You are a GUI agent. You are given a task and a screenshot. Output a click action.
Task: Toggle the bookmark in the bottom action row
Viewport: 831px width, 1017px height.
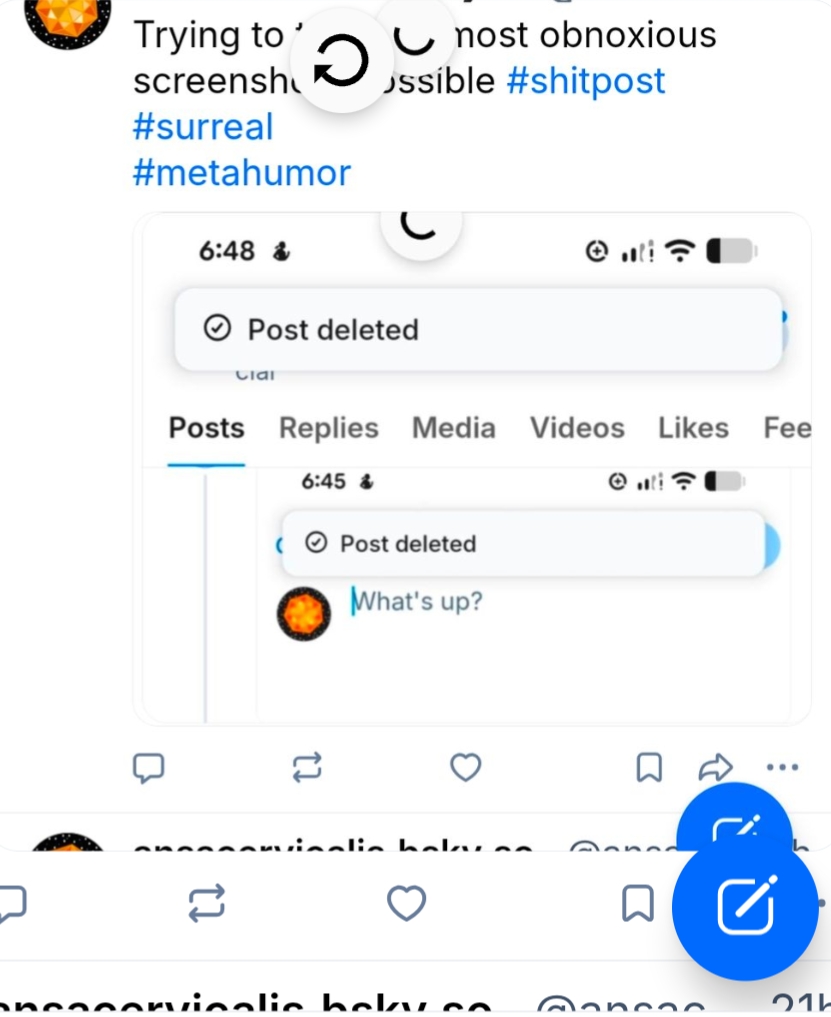[x=637, y=904]
